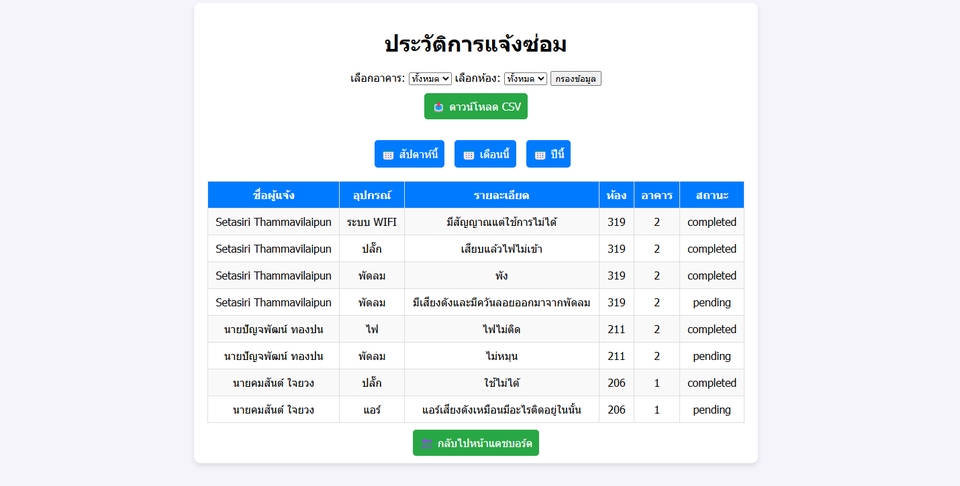This screenshot has width=960, height=486.
Task: Click the ประวัติการแจ้งซ่อม page heading
Action: pos(476,44)
